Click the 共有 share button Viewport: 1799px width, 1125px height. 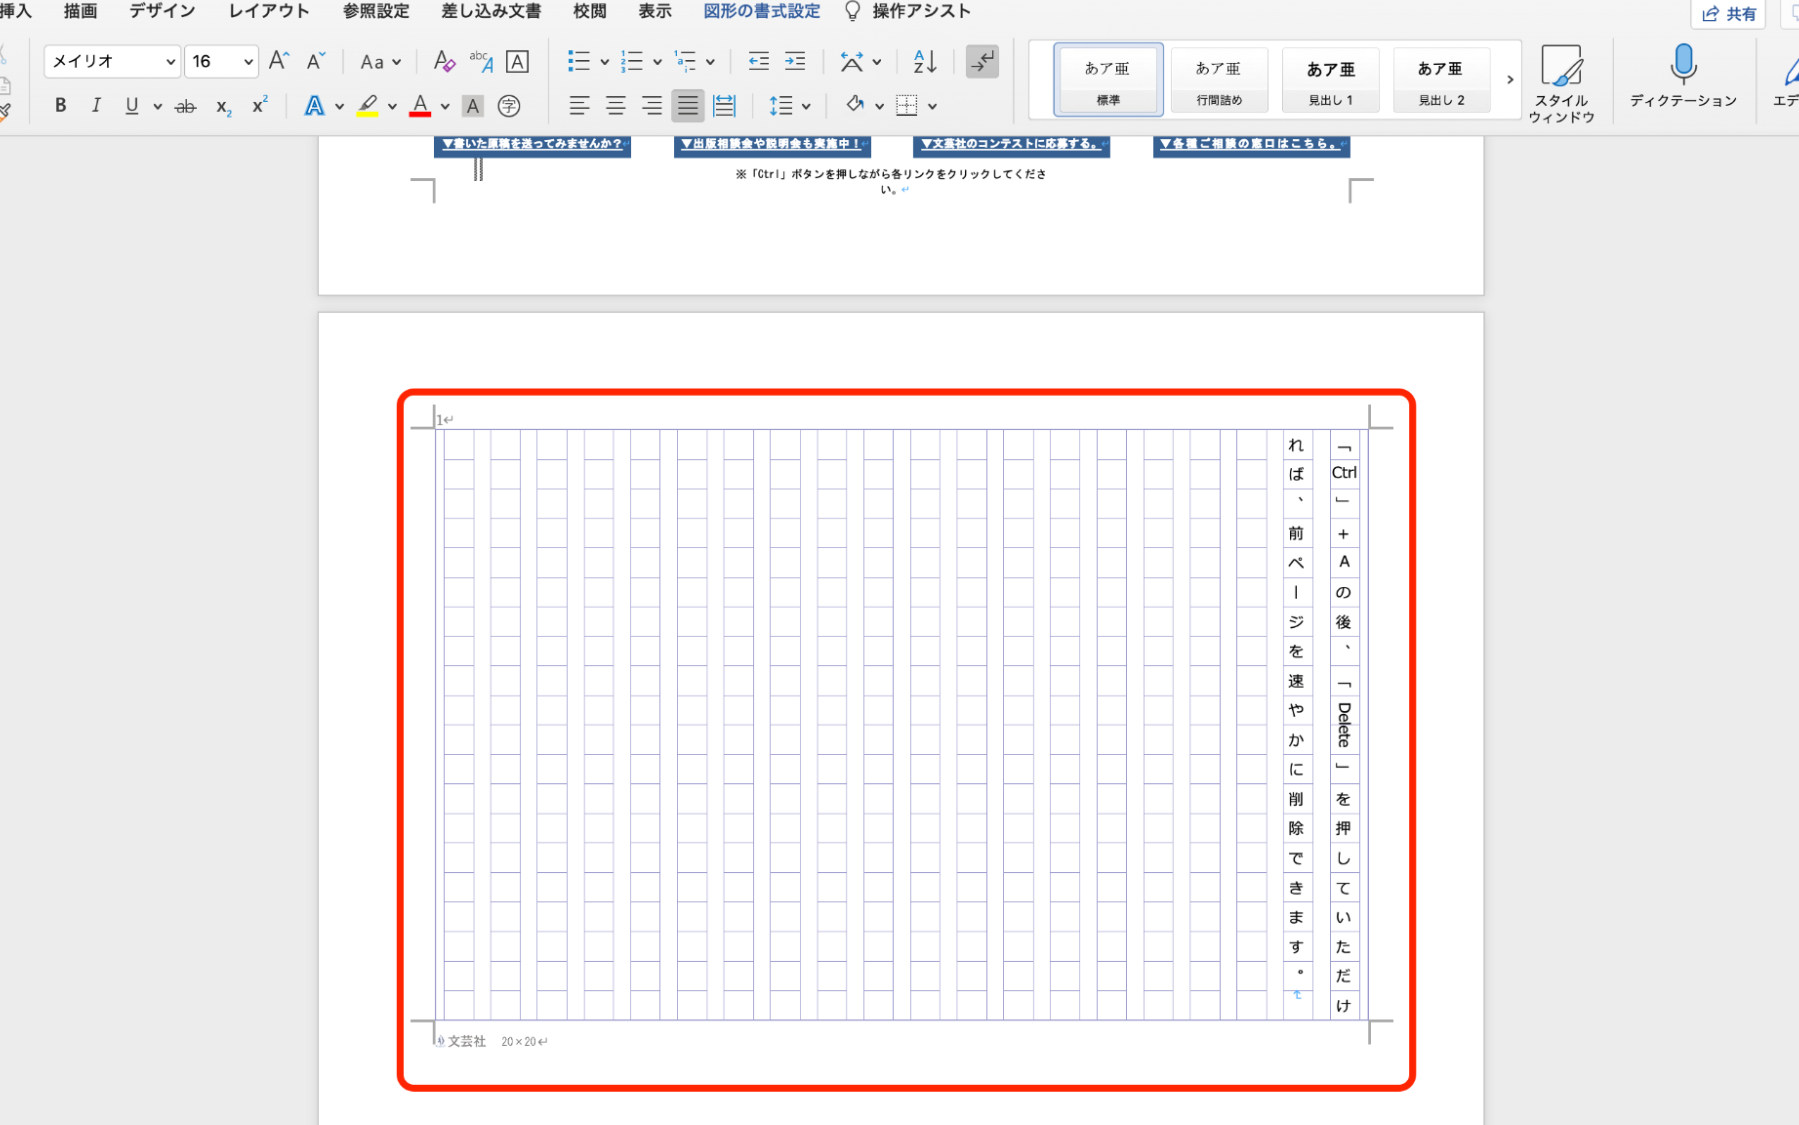(x=1729, y=14)
